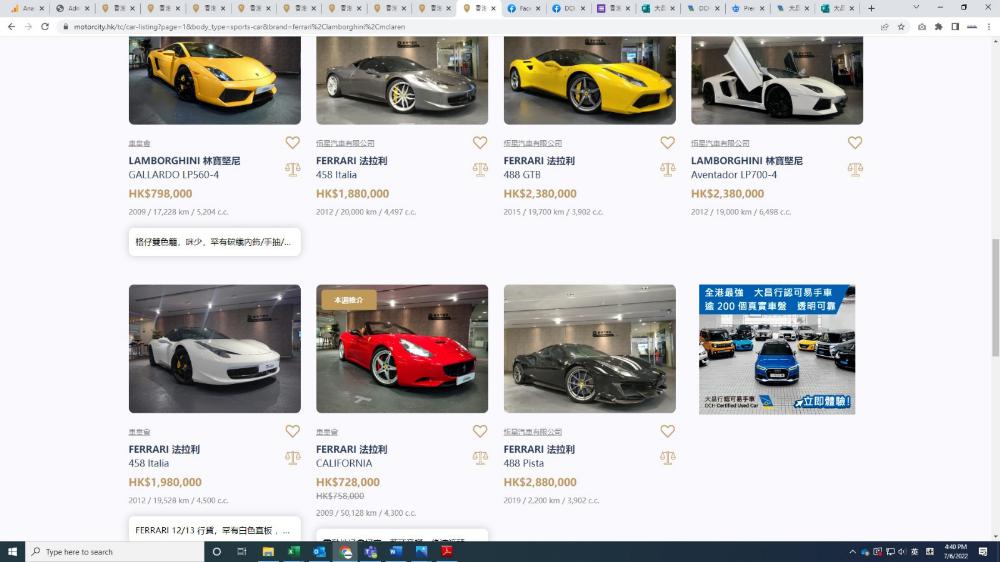Click the struck-through HK$758,000 original price
The width and height of the screenshot is (1000, 562).
[340, 496]
